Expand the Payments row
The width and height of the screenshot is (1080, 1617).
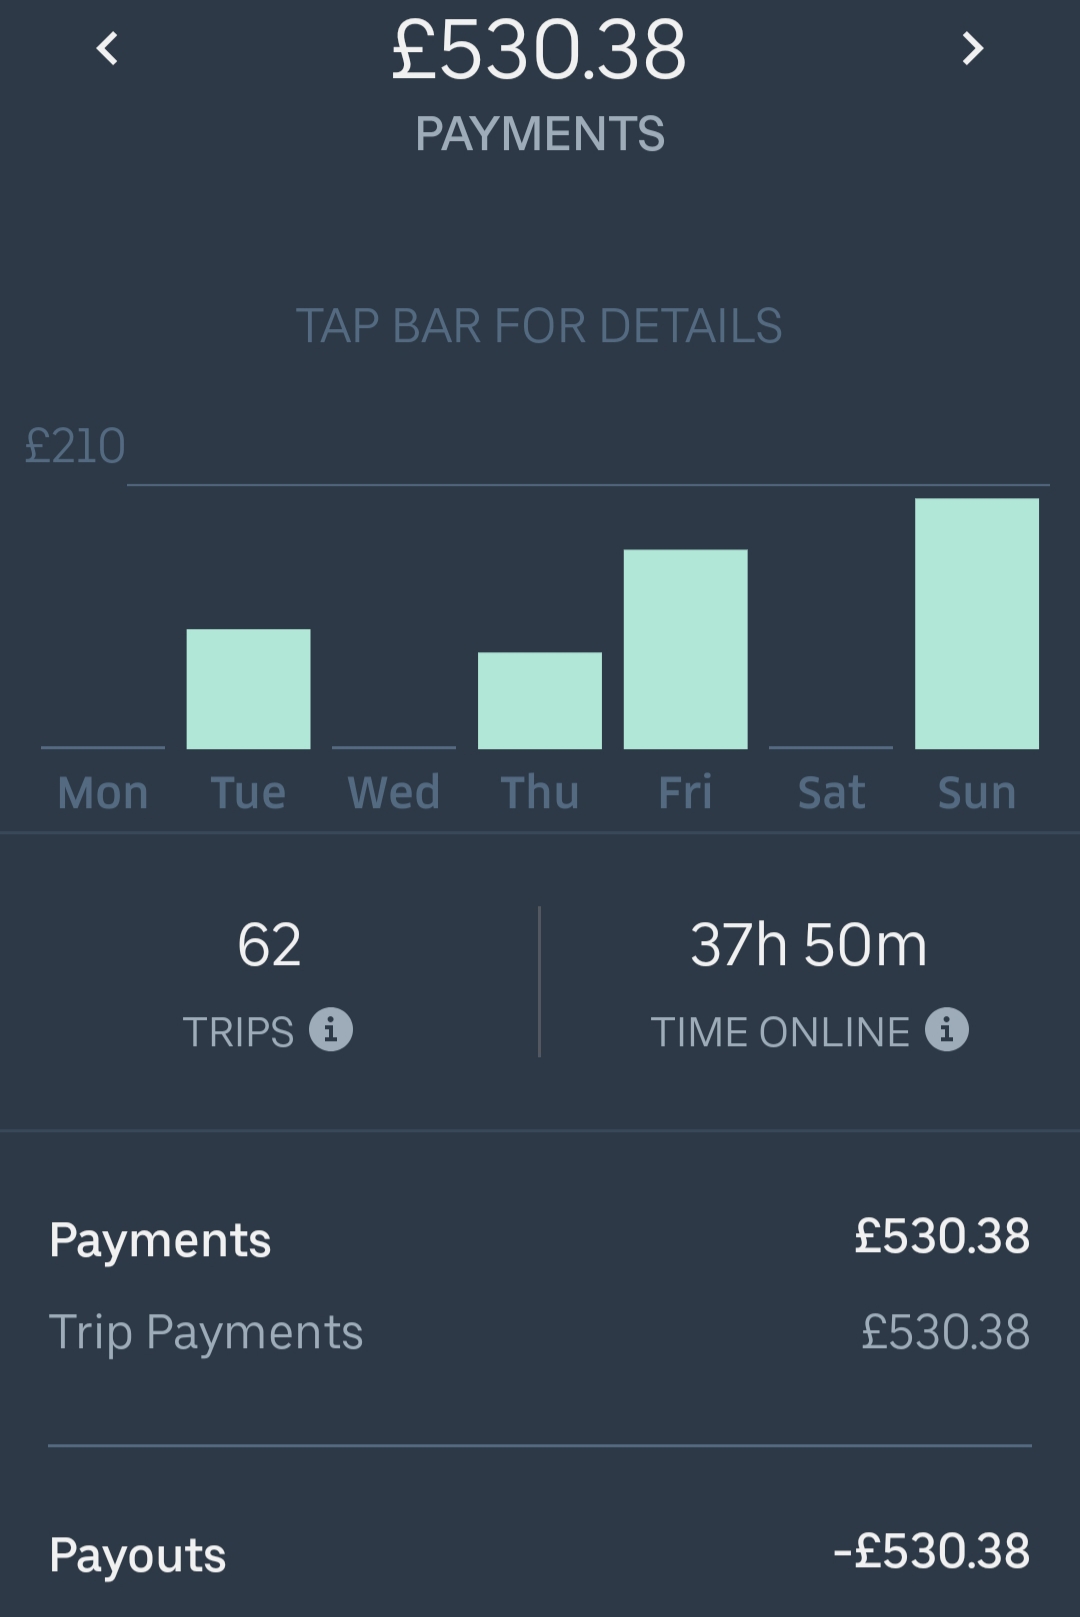coord(540,1239)
